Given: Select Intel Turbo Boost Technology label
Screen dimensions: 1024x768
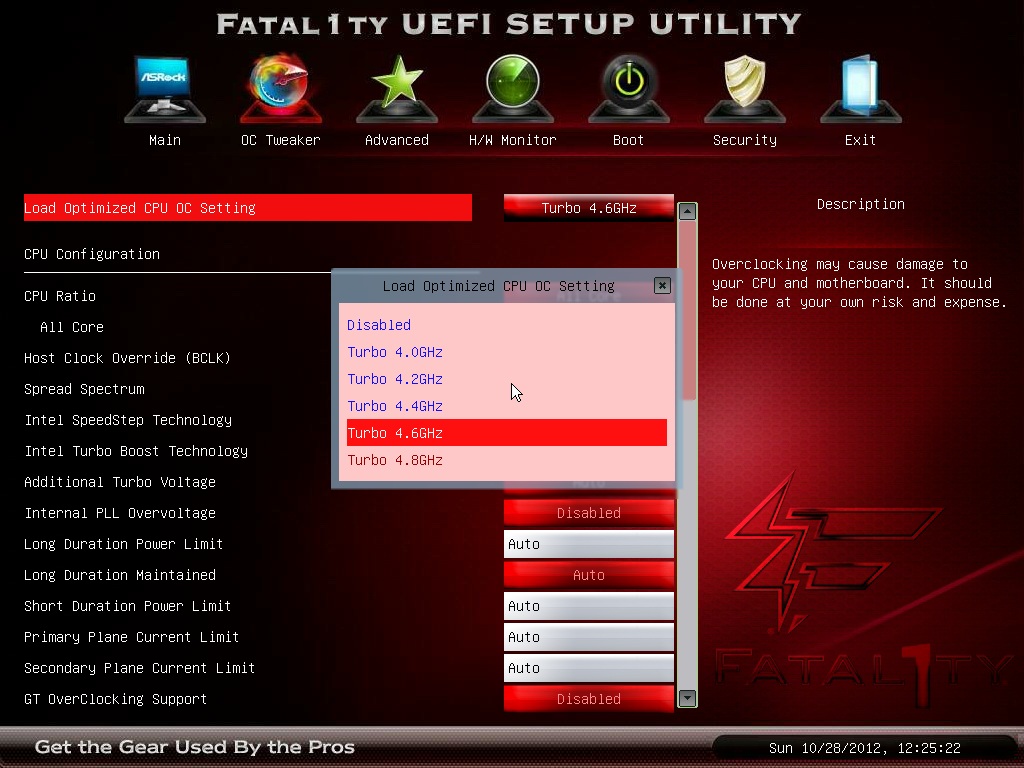Looking at the screenshot, I should 136,451.
